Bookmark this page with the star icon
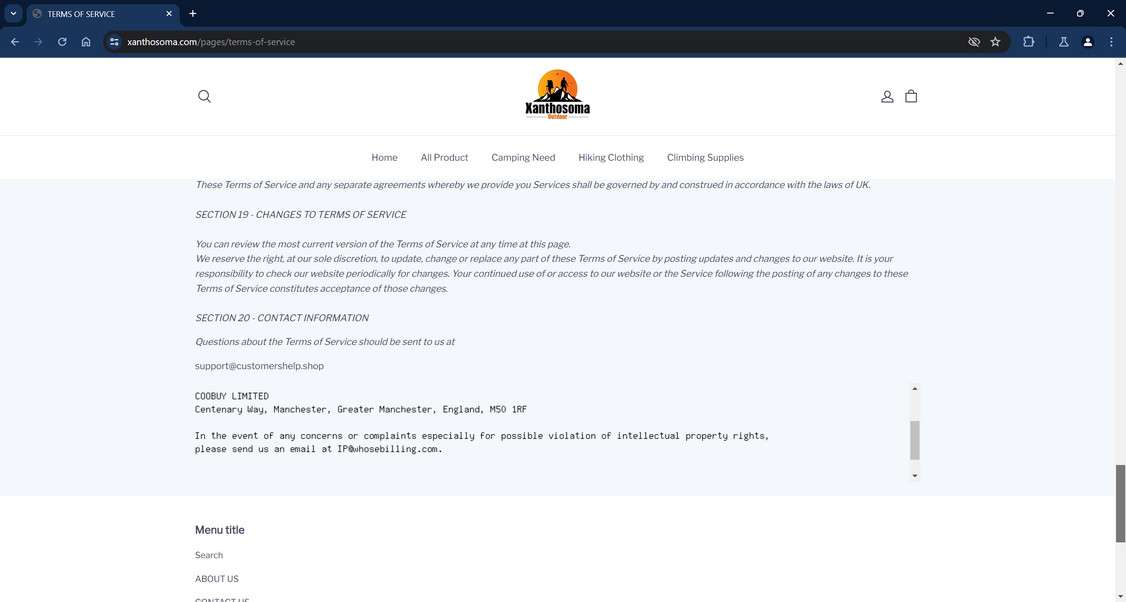The image size is (1126, 602). click(995, 42)
